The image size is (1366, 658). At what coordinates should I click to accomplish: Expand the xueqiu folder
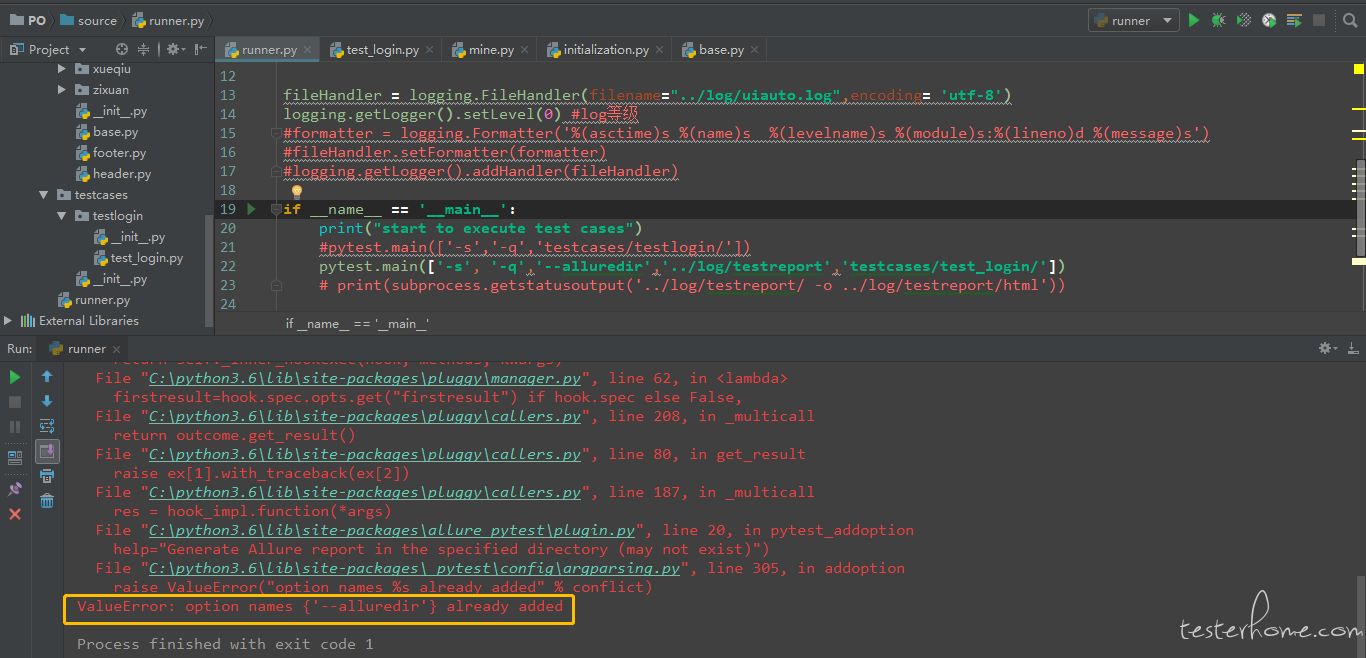[x=62, y=69]
